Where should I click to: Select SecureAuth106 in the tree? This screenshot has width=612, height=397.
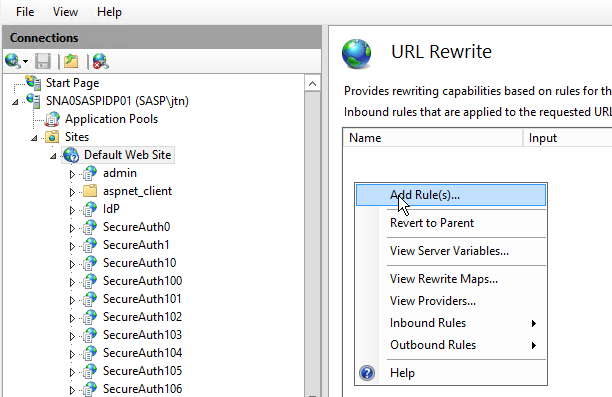pyautogui.click(x=142, y=388)
